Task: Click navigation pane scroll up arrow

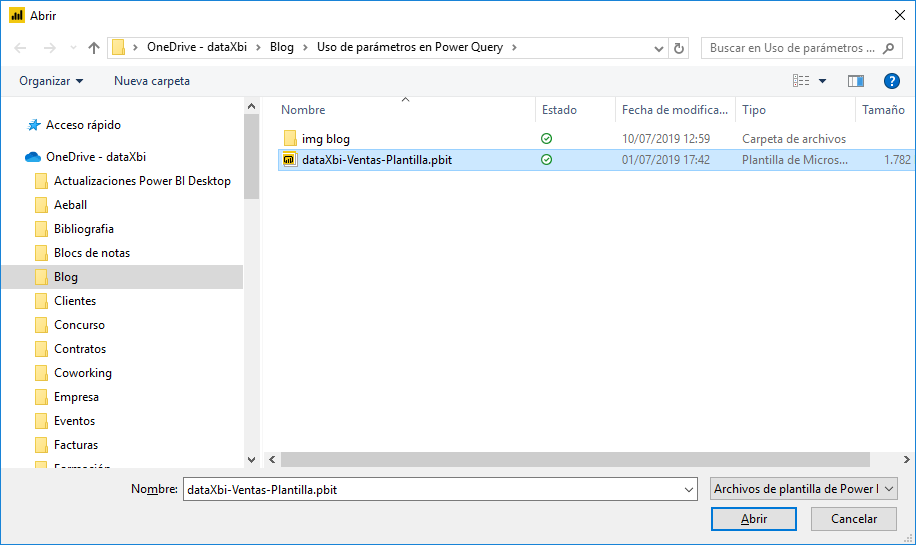Action: click(251, 106)
